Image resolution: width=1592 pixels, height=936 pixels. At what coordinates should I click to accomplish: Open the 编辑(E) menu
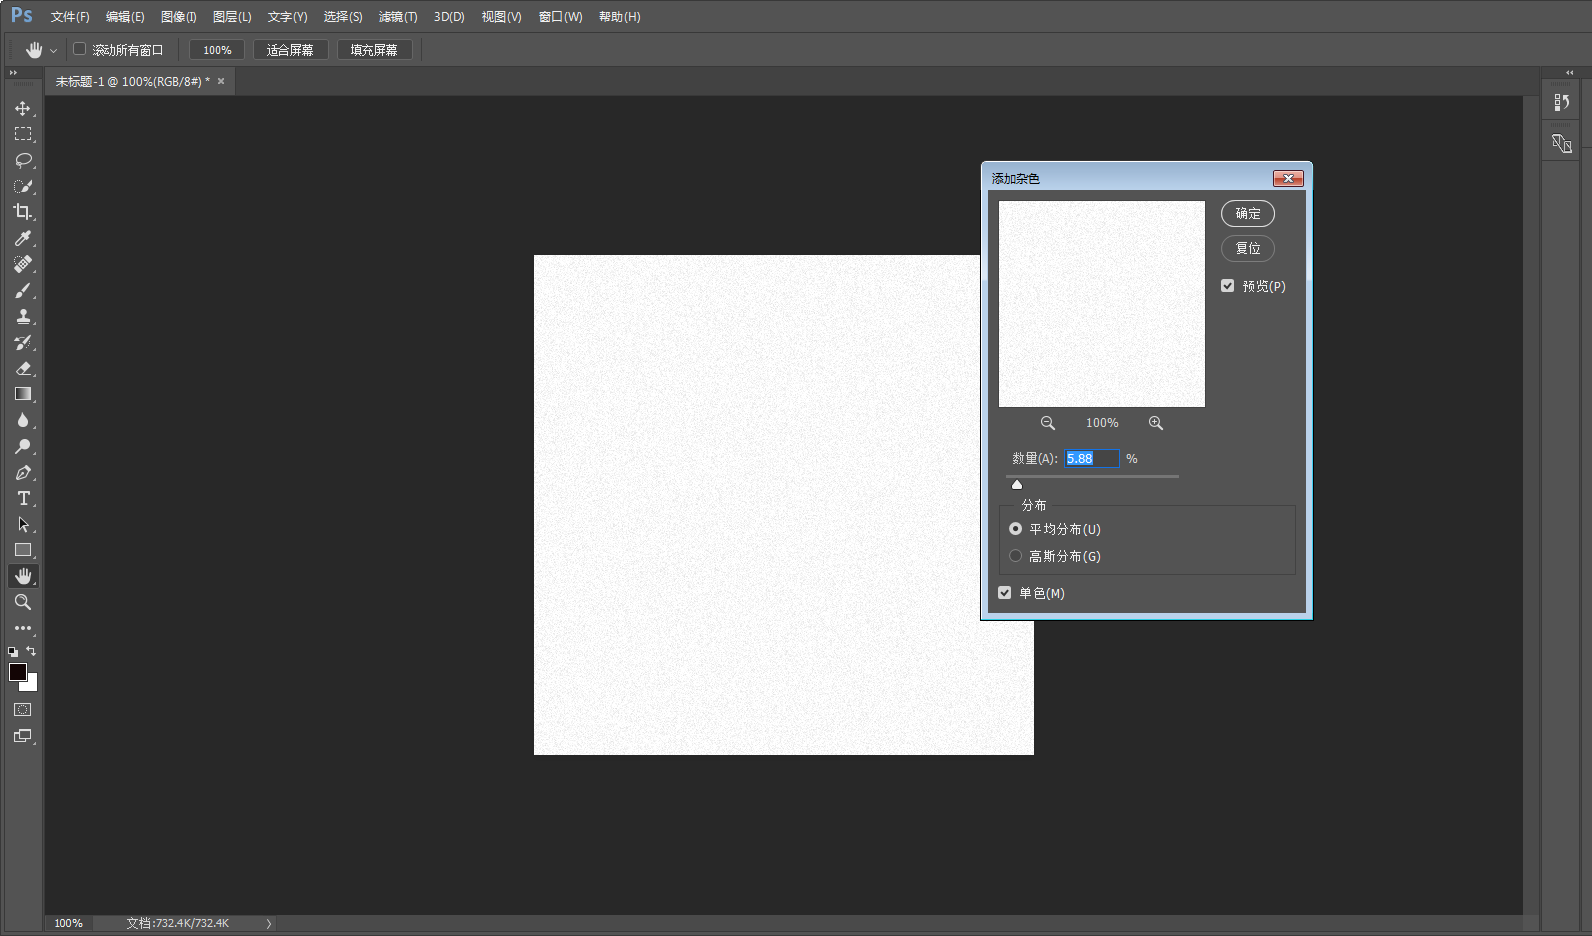point(125,17)
